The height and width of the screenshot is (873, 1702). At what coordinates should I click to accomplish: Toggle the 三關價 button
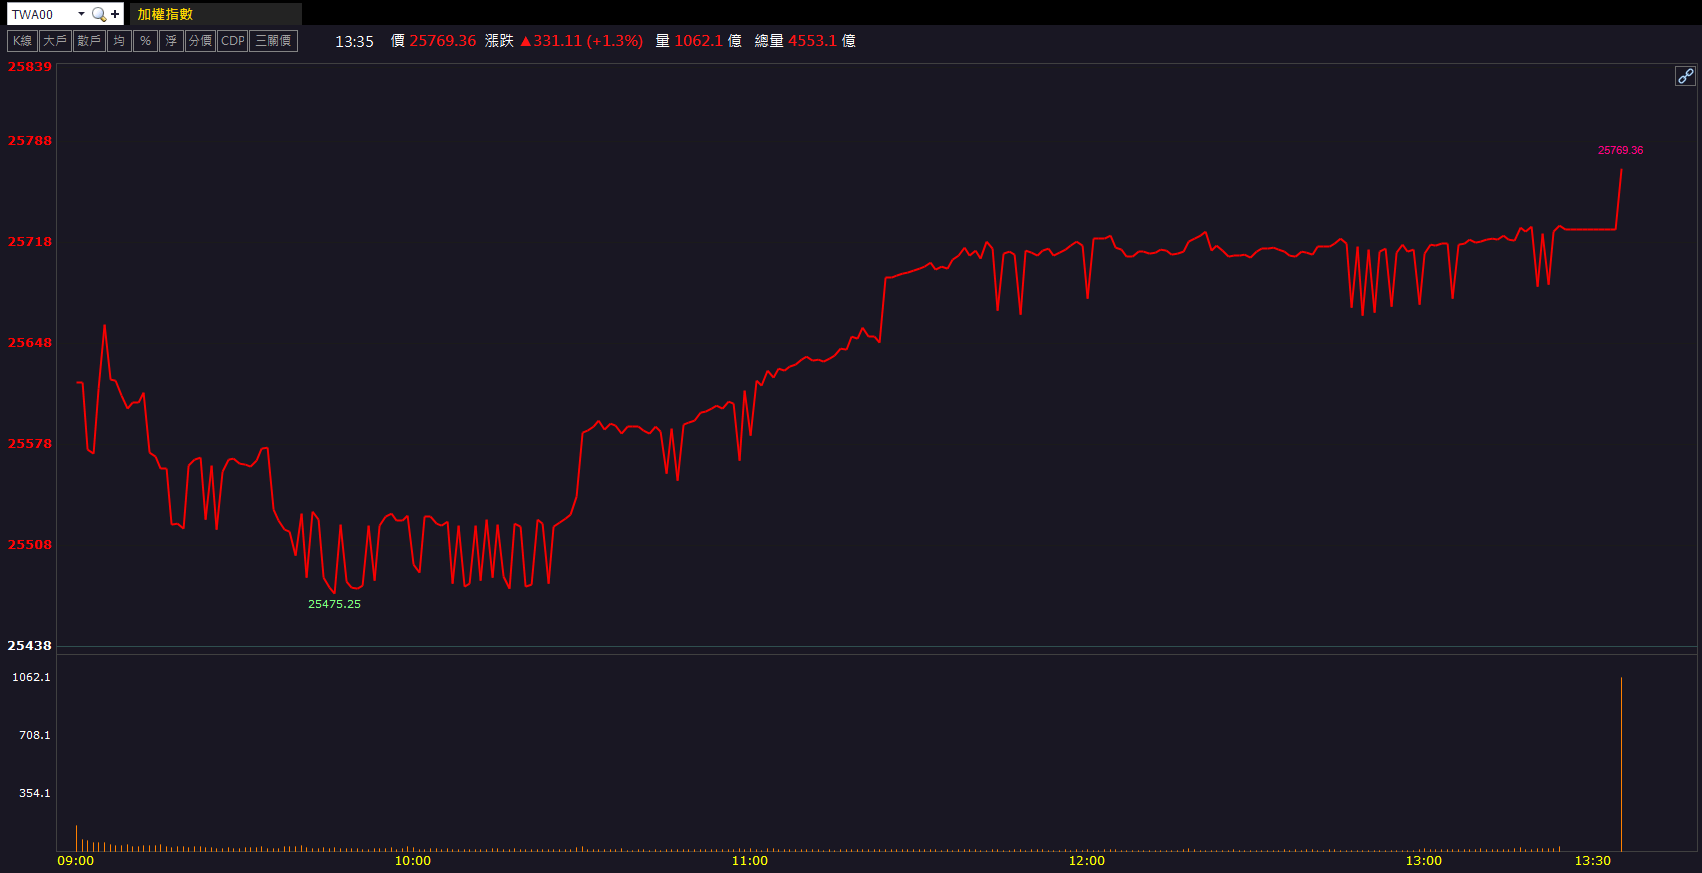tap(273, 41)
